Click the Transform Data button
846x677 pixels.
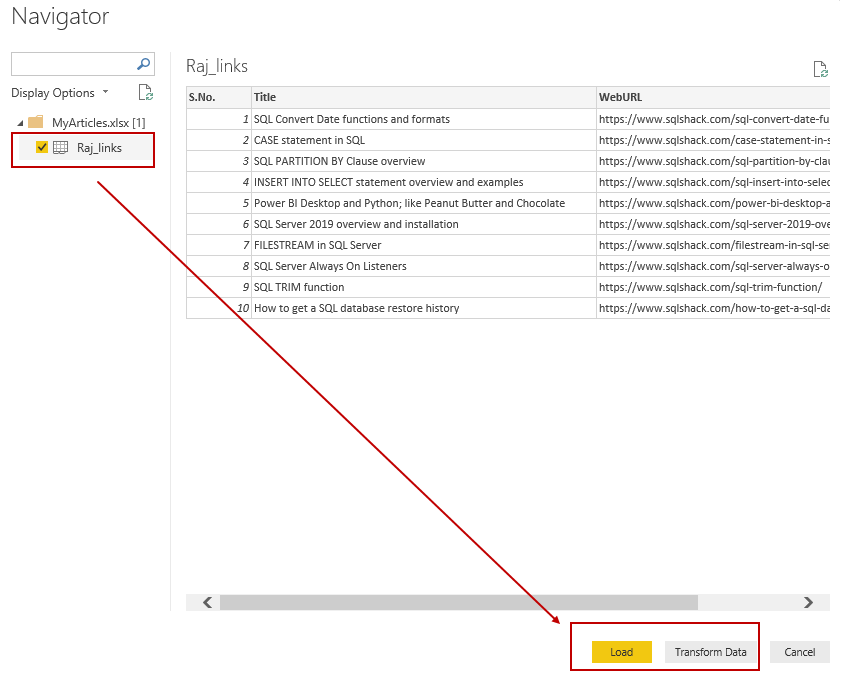click(710, 652)
